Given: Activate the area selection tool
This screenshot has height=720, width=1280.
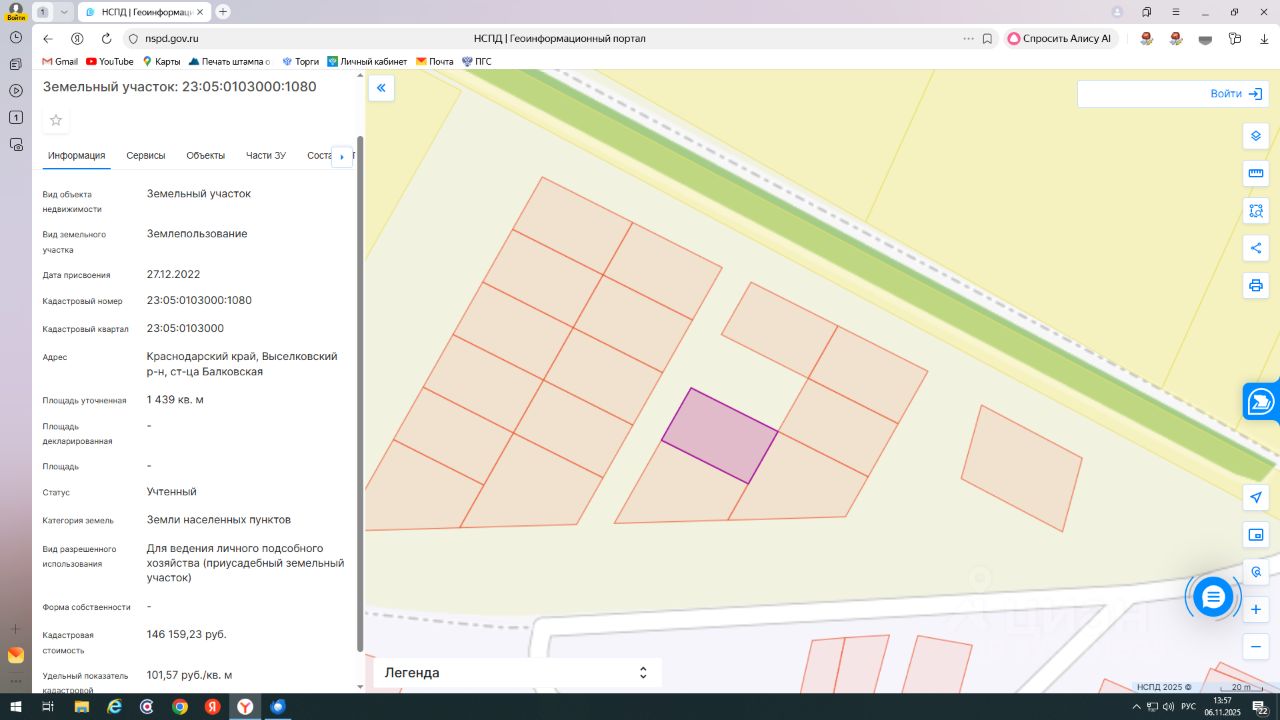Looking at the screenshot, I should pos(1256,211).
